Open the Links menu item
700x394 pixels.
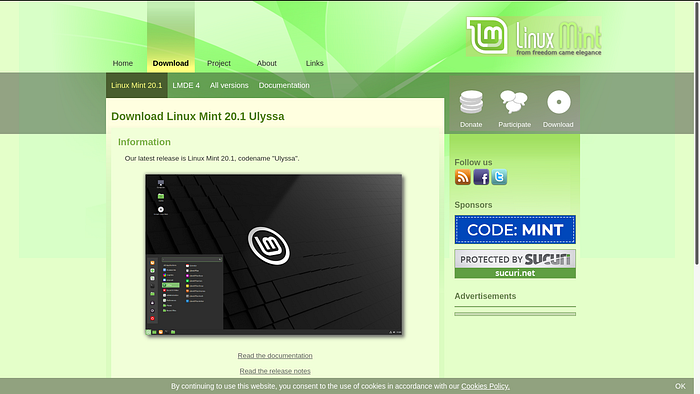314,63
